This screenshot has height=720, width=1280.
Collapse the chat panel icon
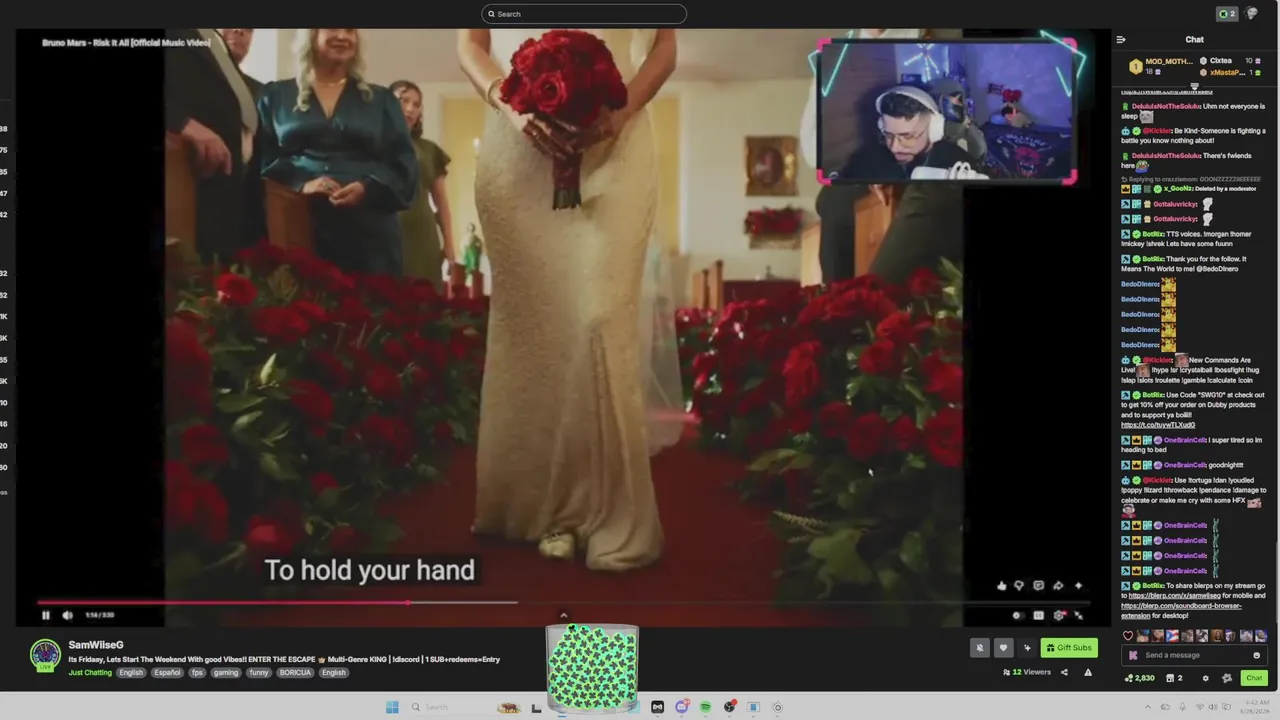(1121, 40)
